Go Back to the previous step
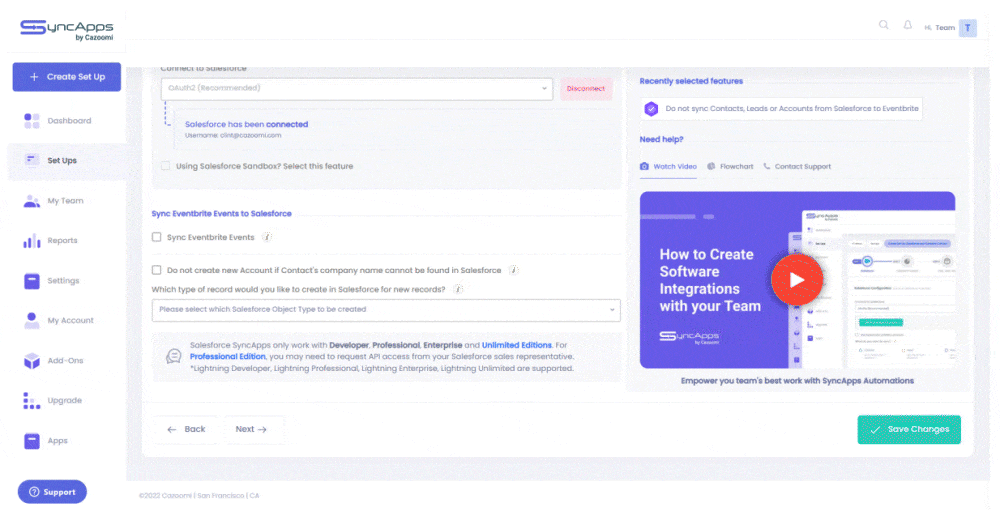Image resolution: width=1000 pixels, height=525 pixels. 186,429
